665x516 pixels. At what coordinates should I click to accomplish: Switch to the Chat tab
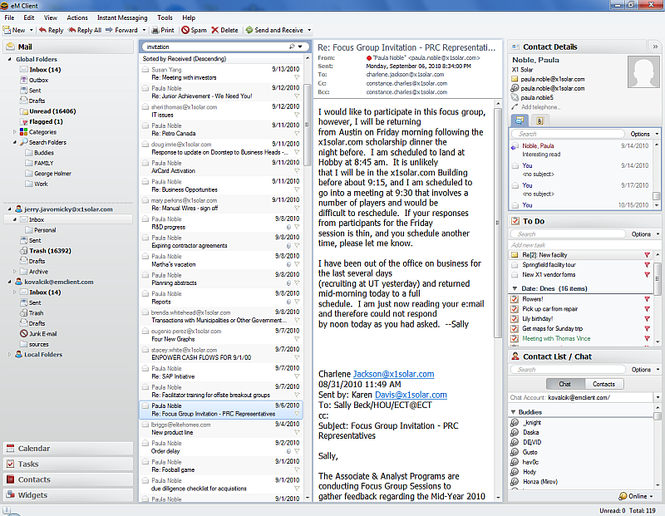click(x=565, y=384)
